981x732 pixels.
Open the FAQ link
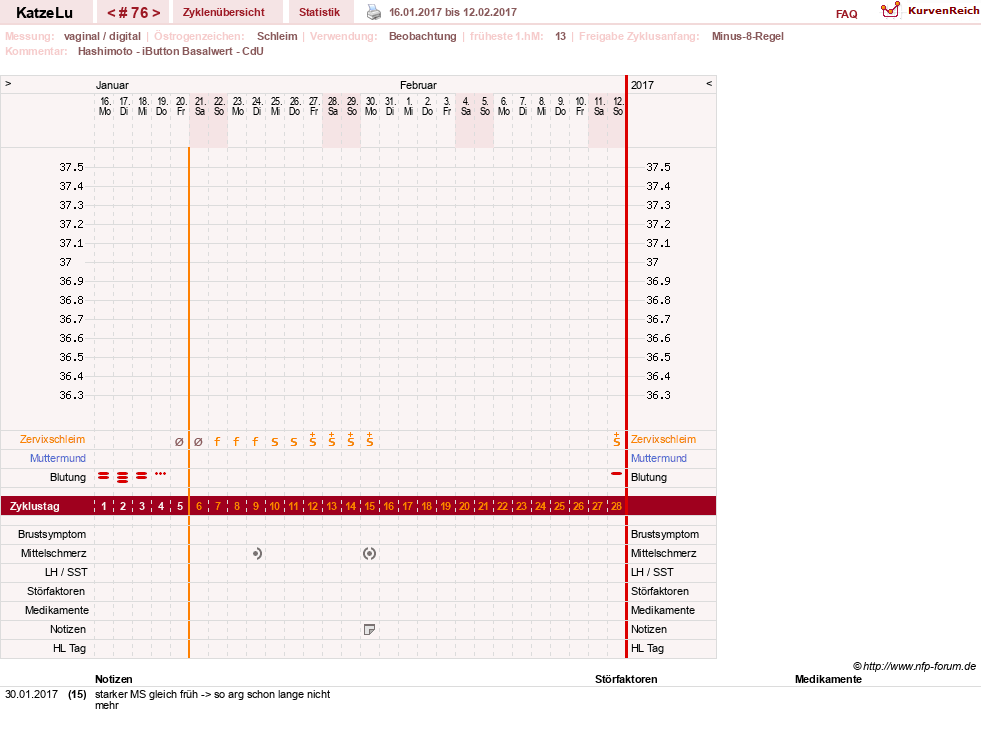pyautogui.click(x=846, y=14)
